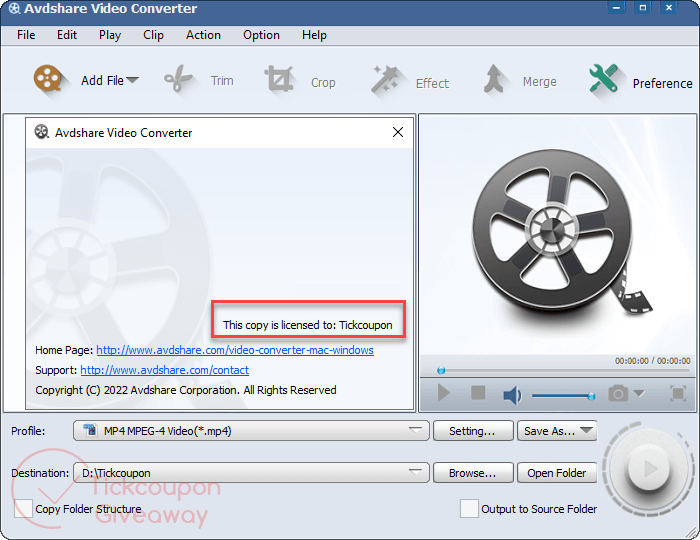This screenshot has width=700, height=540.
Task: Open the Edit menu
Action: 67,35
